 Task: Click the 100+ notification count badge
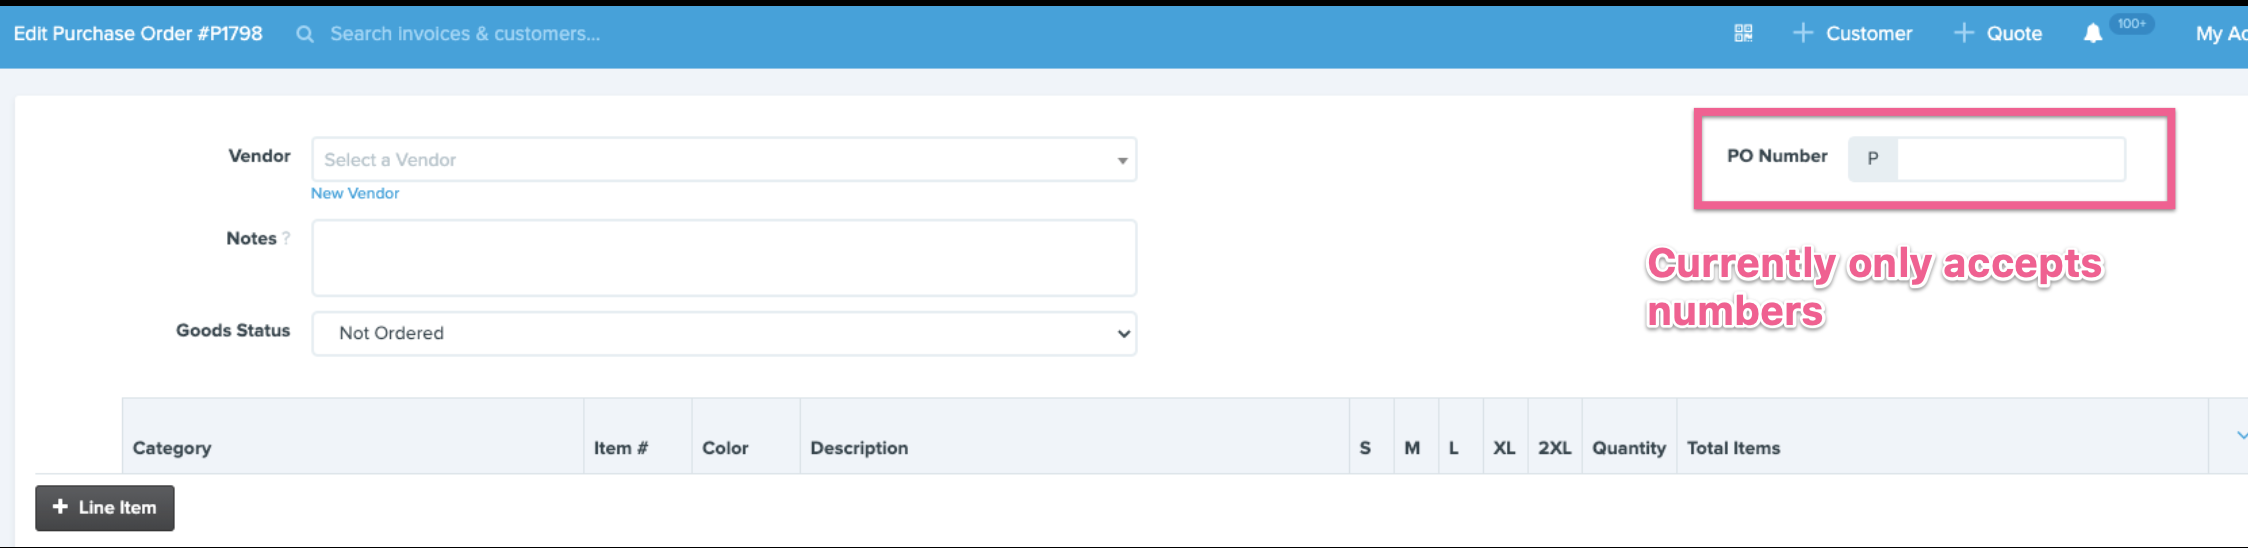point(2131,24)
